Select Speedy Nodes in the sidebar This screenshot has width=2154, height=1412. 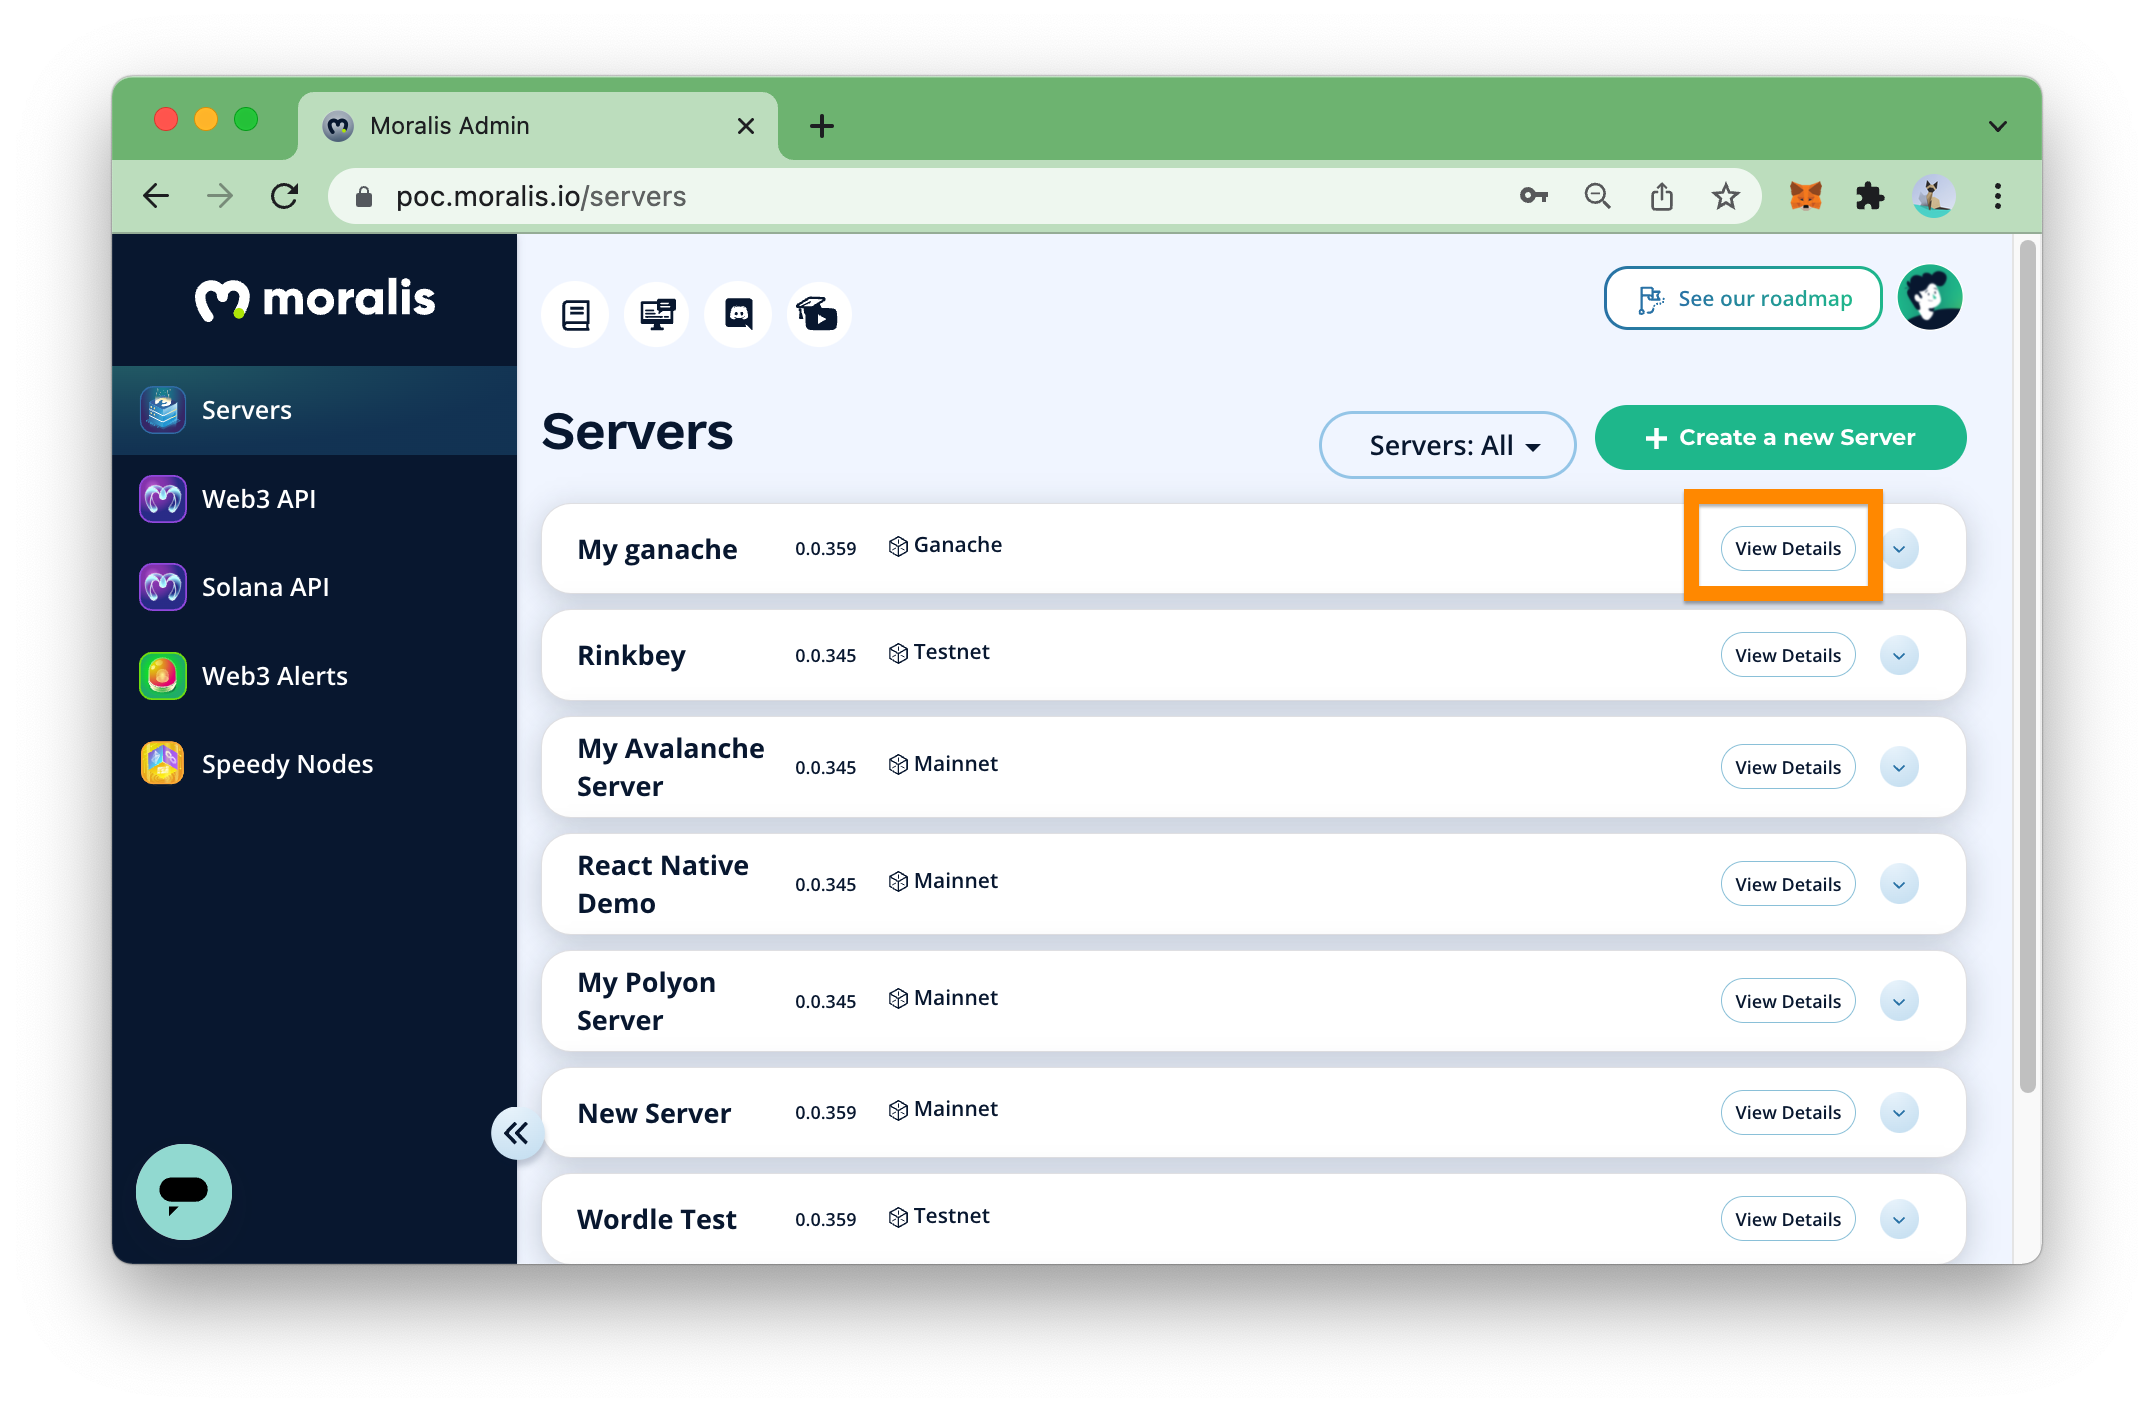click(x=315, y=764)
